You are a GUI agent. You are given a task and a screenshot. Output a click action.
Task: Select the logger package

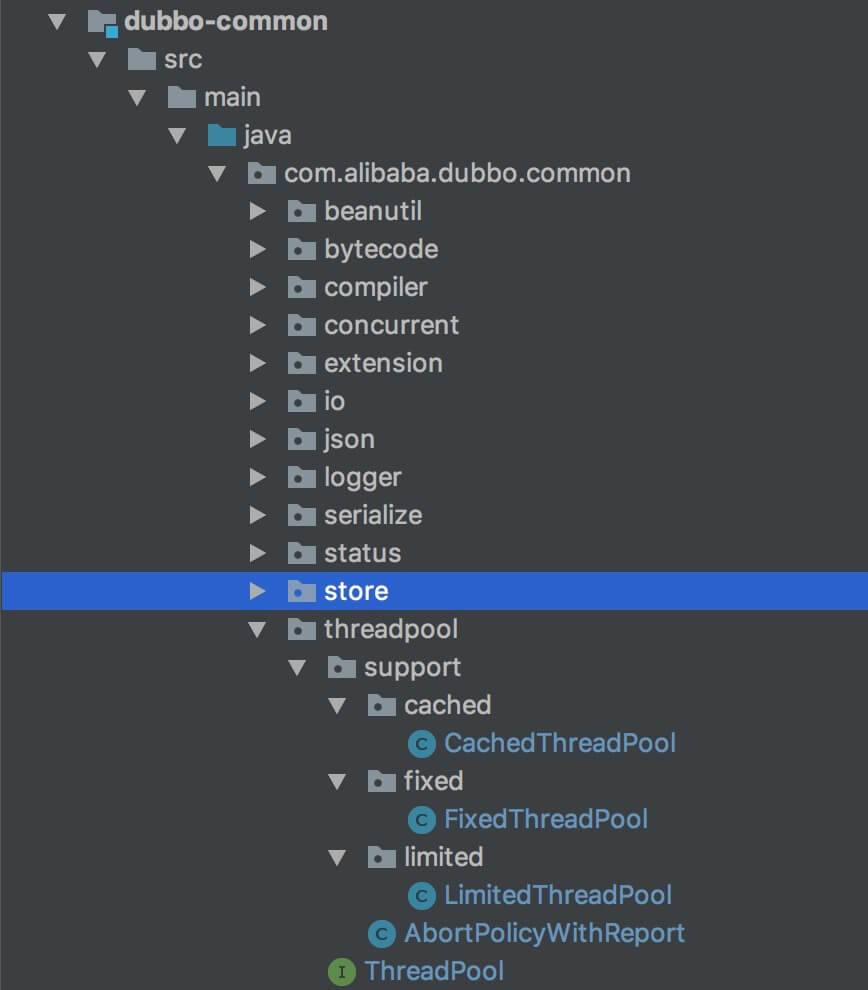(362, 477)
